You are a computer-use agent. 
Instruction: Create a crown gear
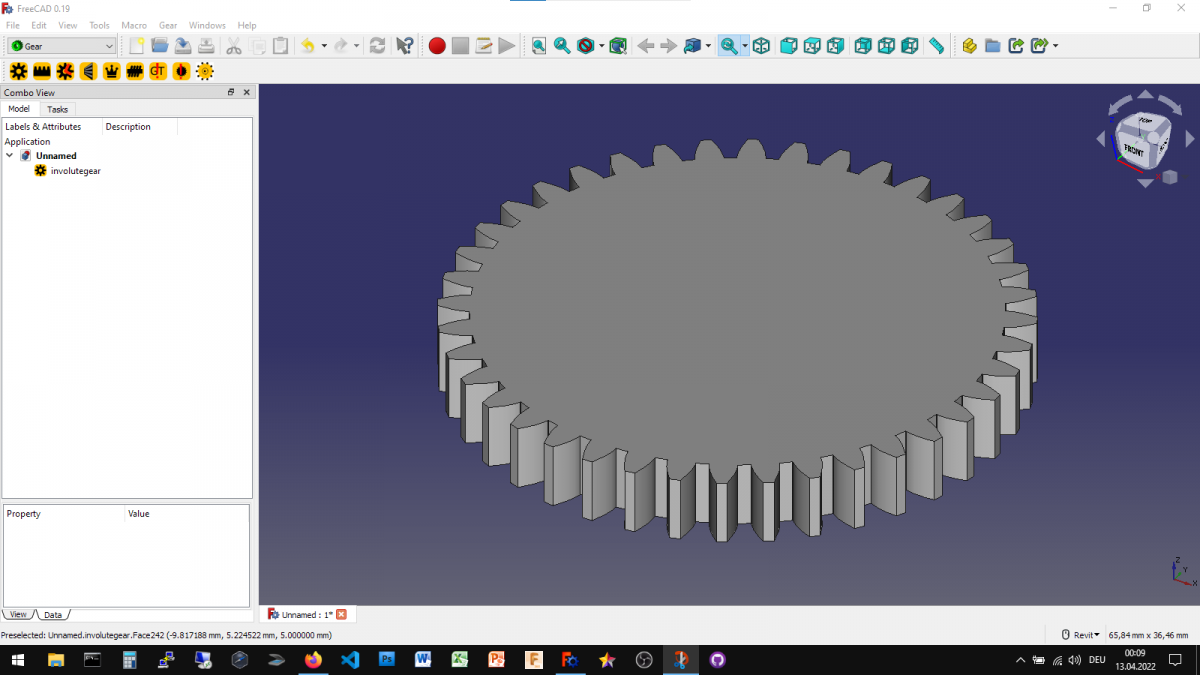tap(111, 71)
